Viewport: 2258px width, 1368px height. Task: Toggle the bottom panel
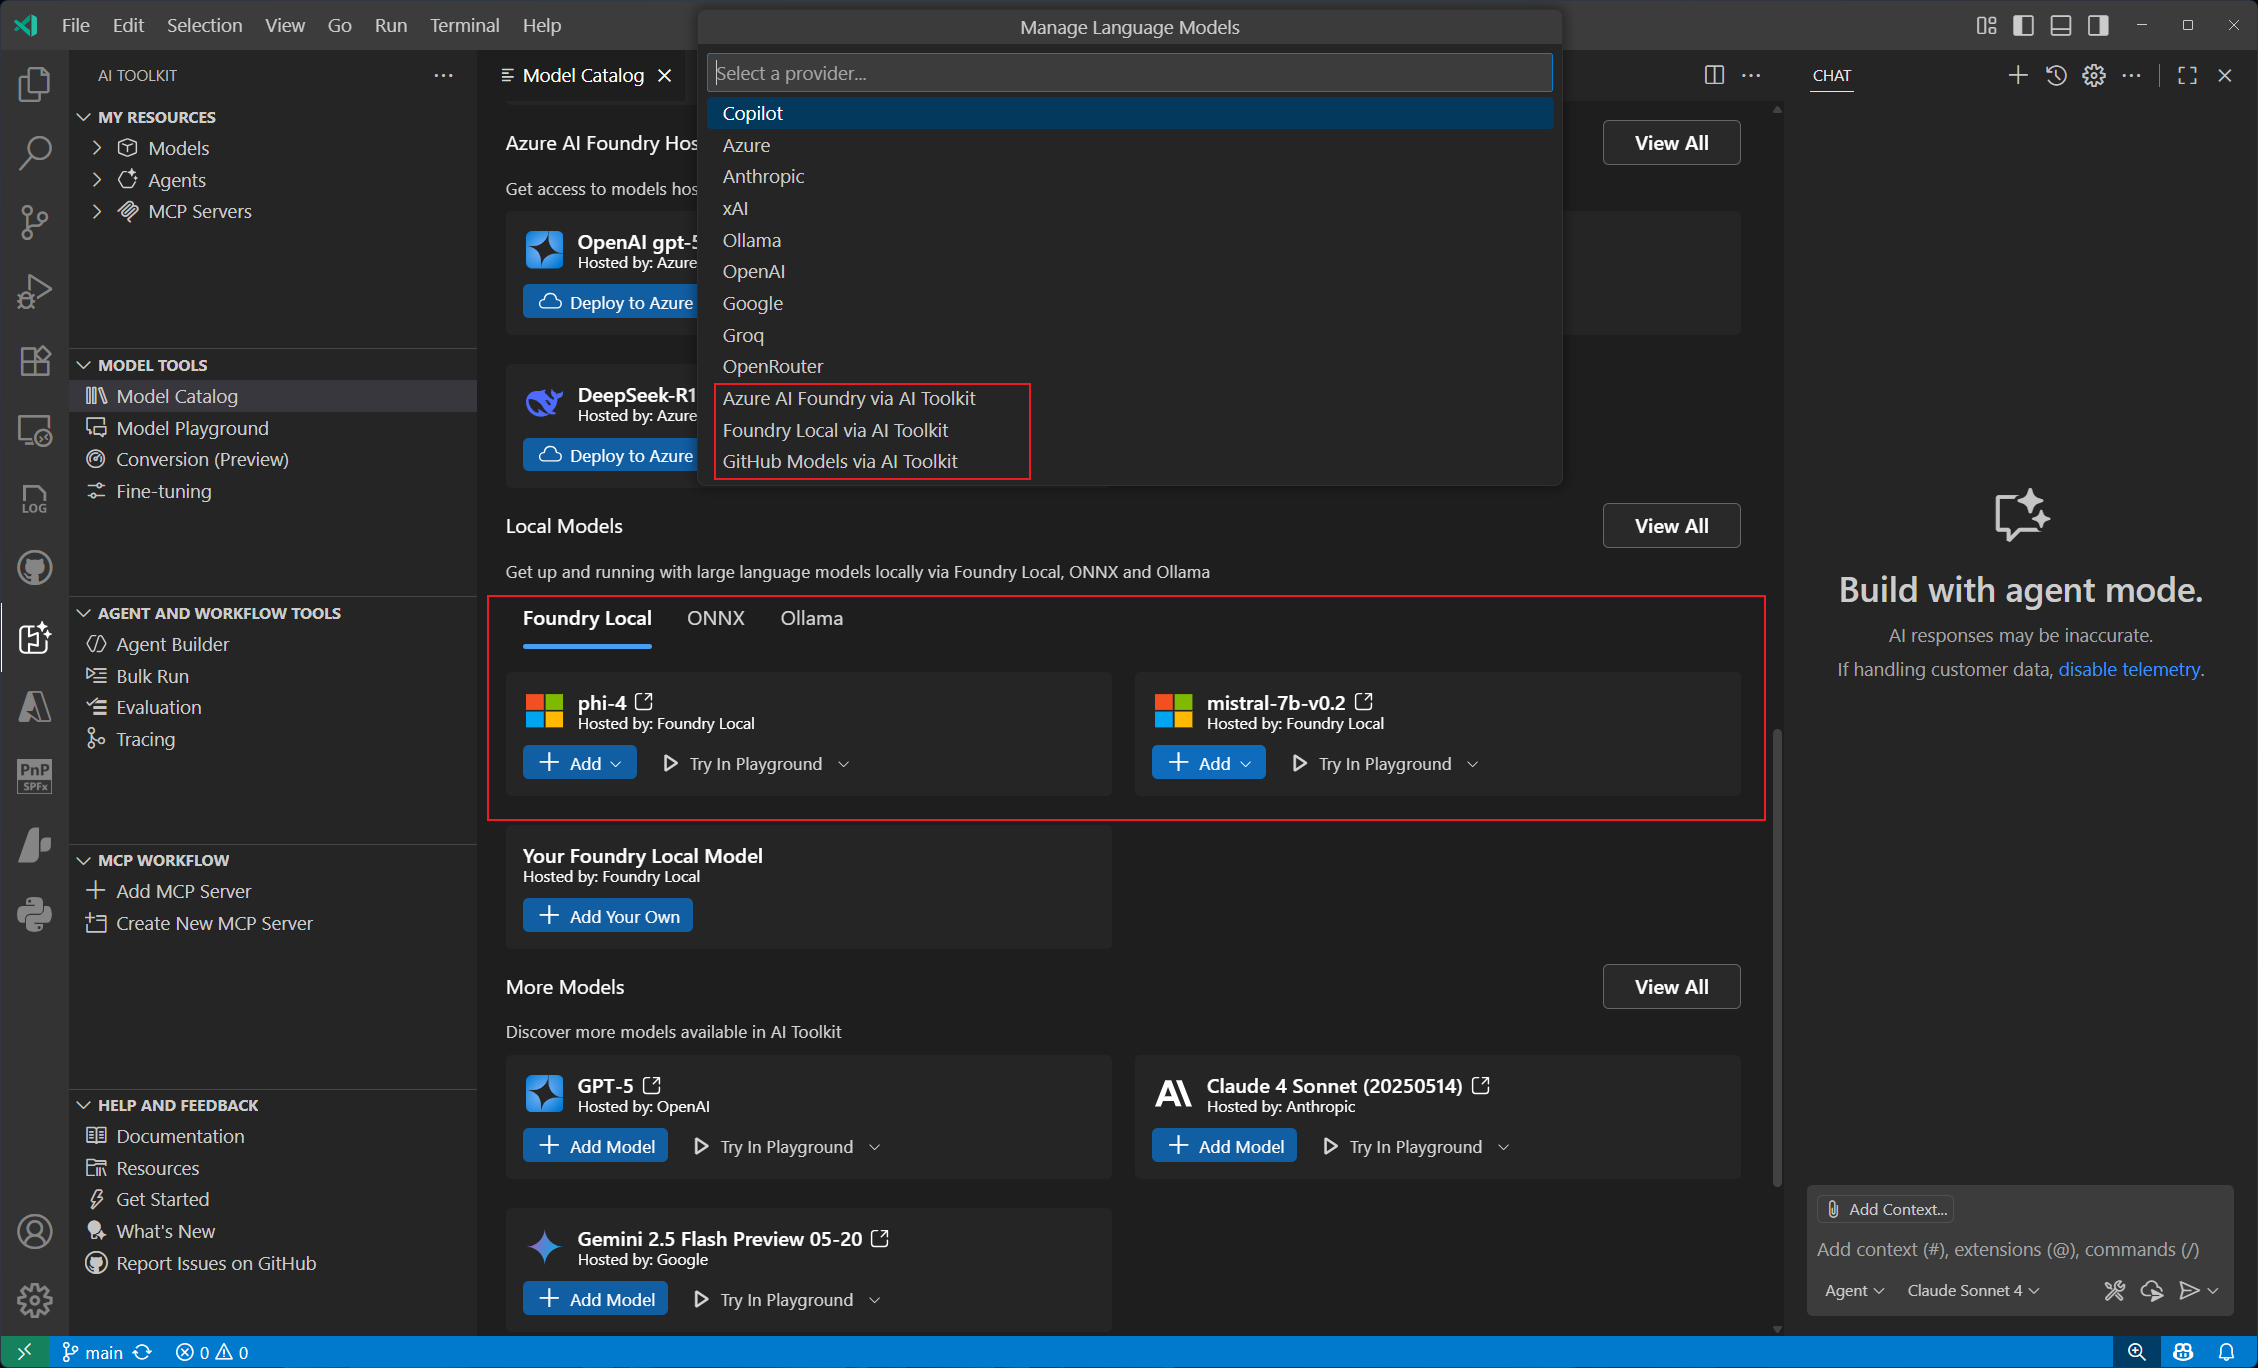coord(2061,25)
